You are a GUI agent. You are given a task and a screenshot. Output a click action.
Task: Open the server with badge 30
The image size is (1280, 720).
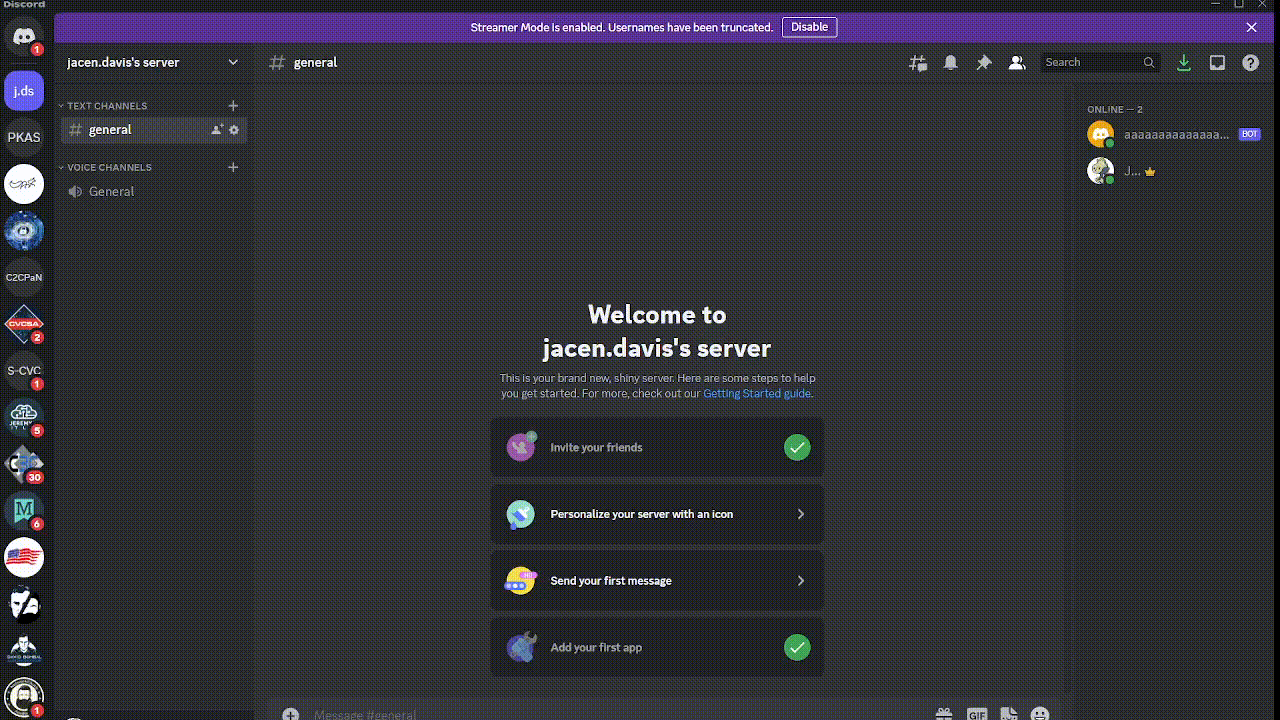(24, 464)
